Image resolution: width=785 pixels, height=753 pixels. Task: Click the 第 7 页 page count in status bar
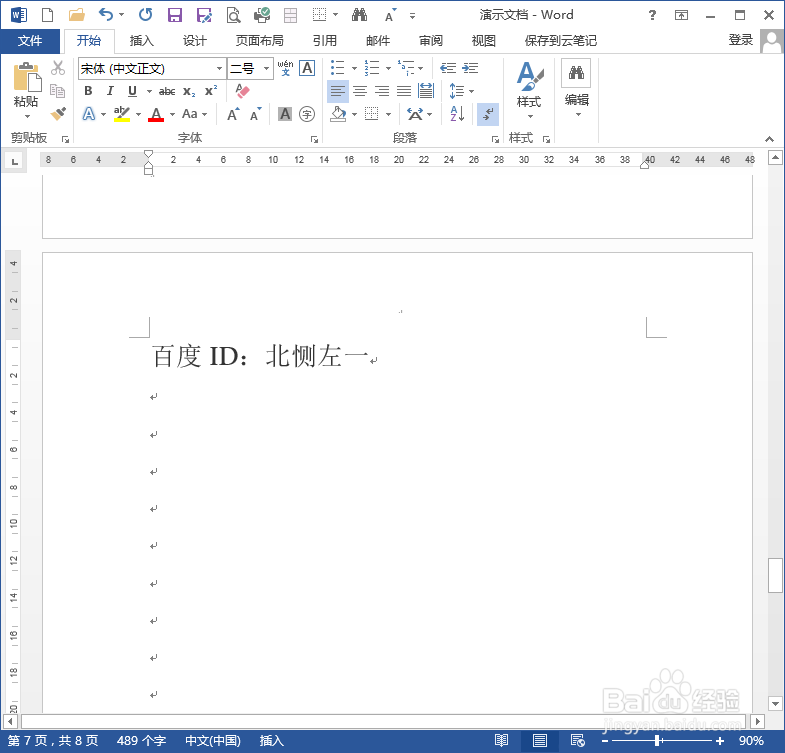53,740
